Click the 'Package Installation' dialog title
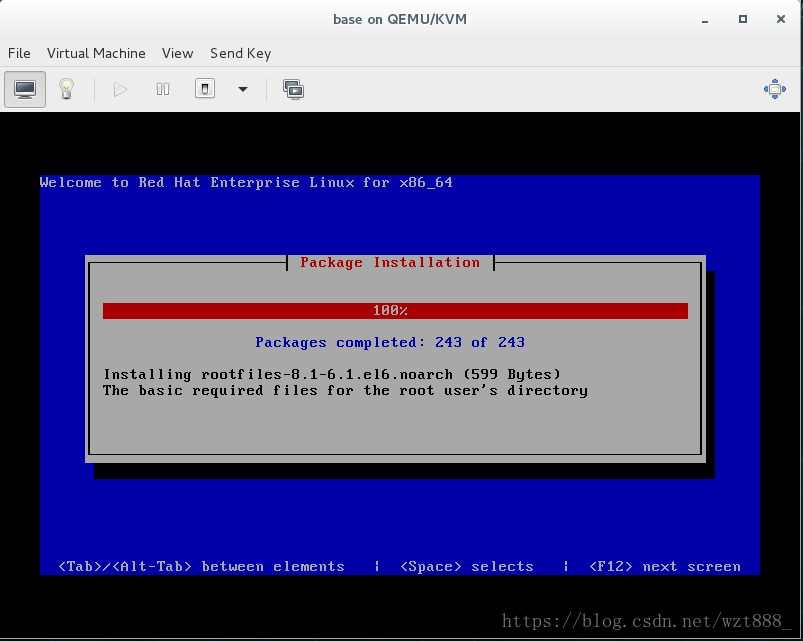The image size is (803, 641). (x=390, y=263)
